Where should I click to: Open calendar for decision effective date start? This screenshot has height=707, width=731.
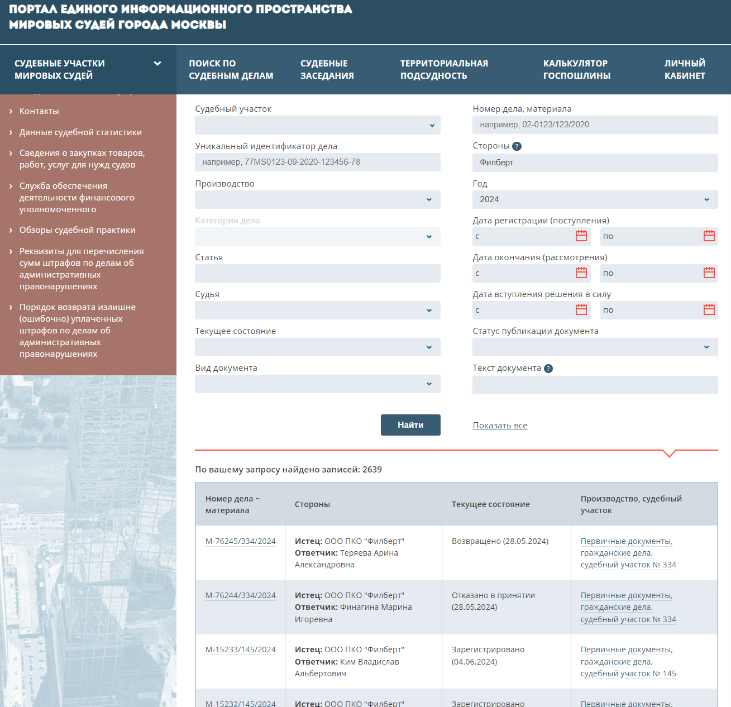coord(581,310)
